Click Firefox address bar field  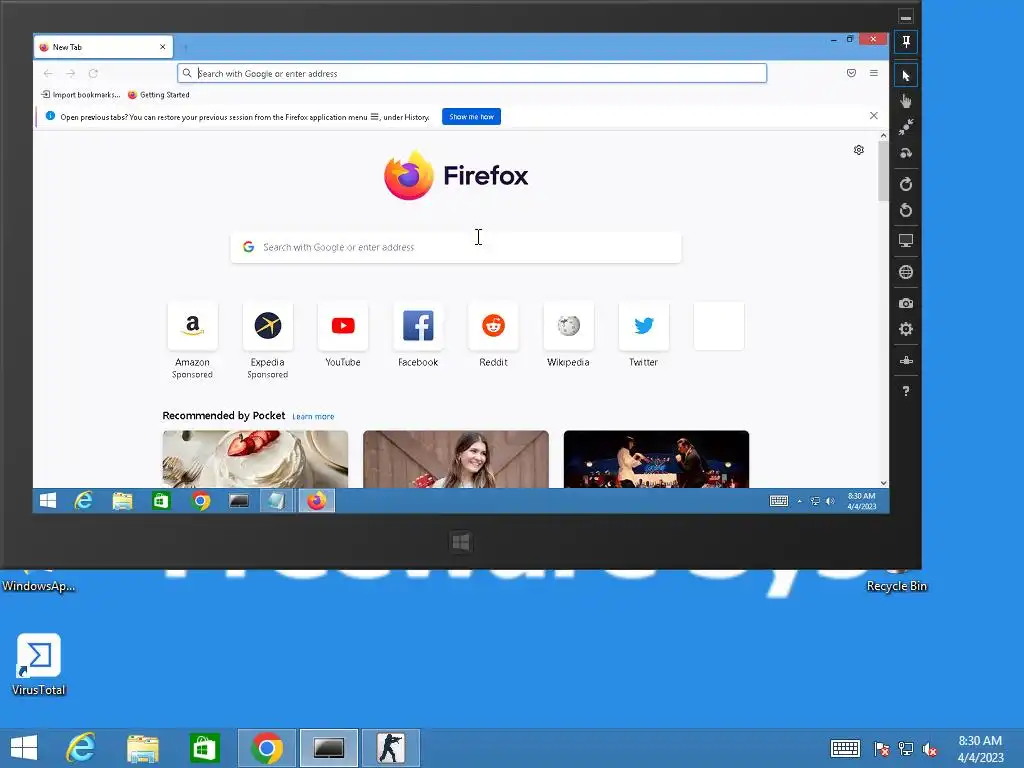pyautogui.click(x=472, y=73)
